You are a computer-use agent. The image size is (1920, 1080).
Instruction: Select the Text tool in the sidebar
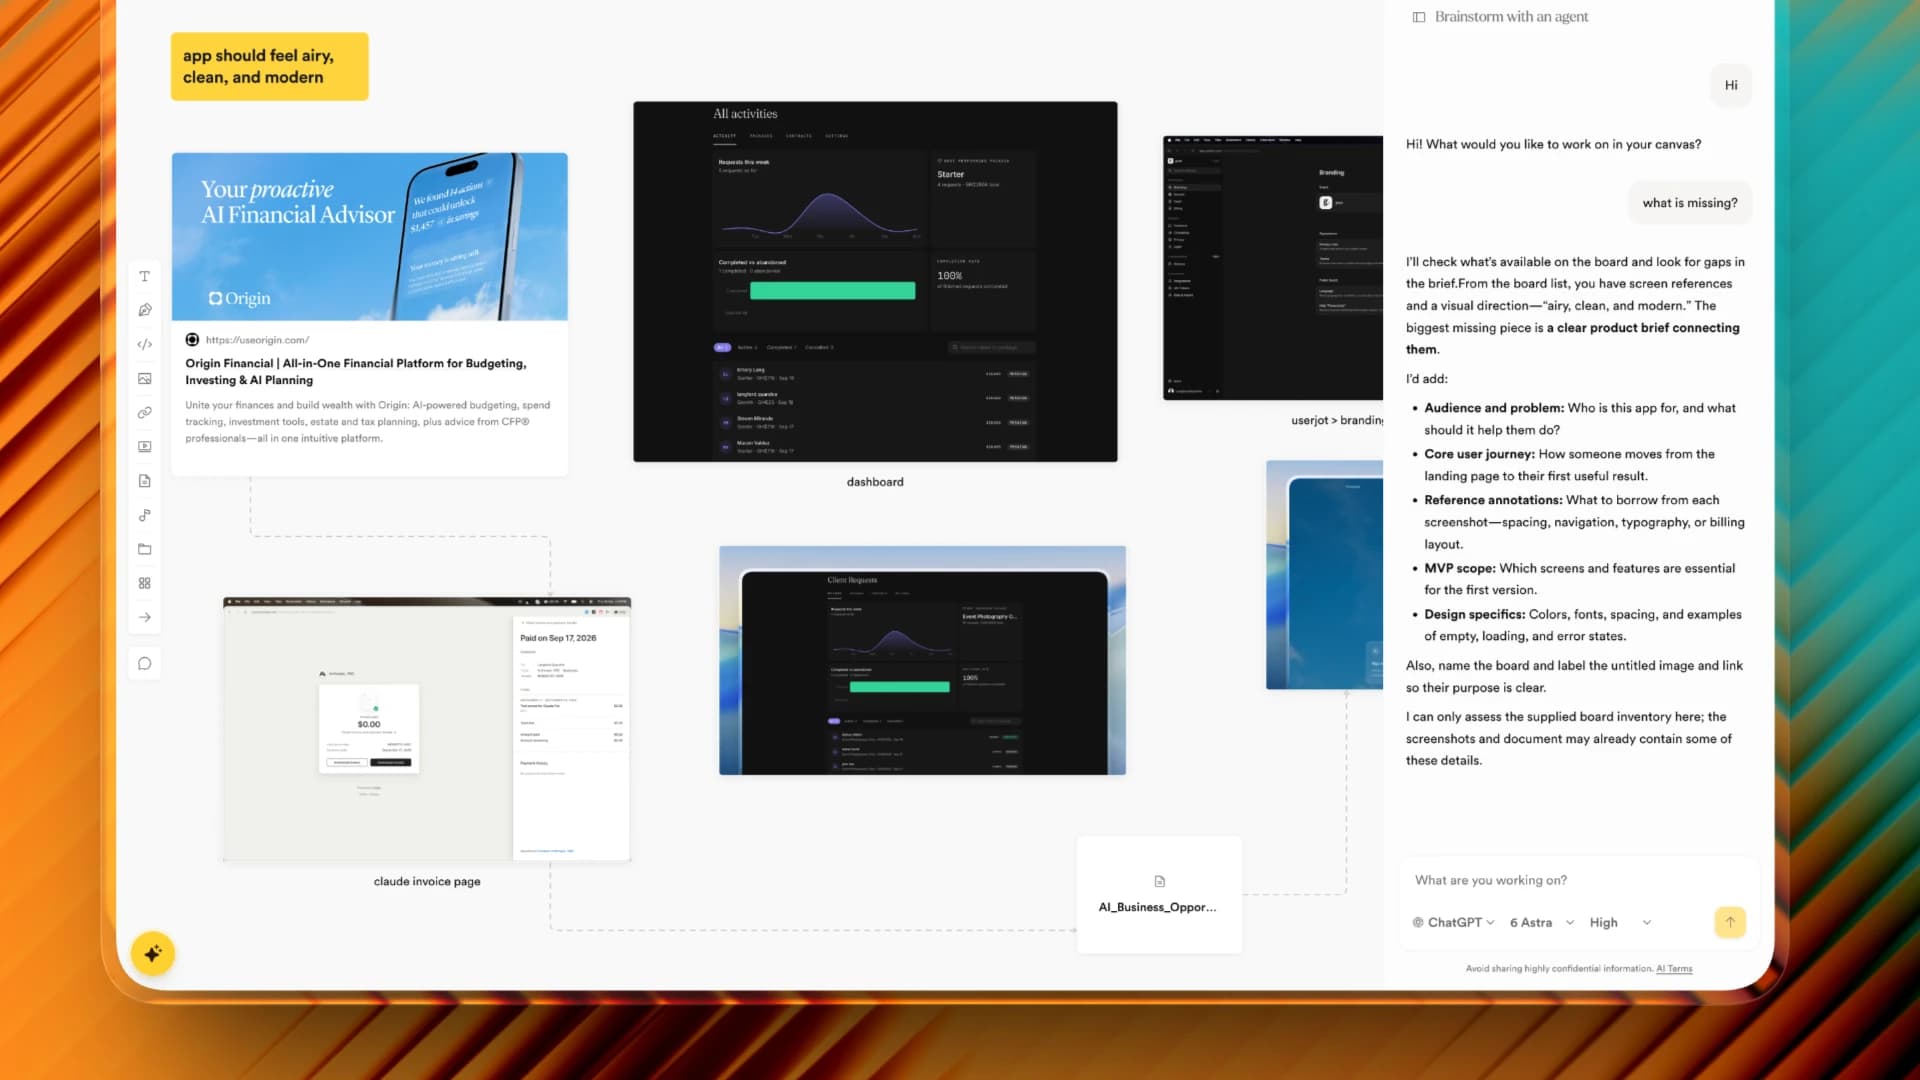tap(145, 276)
